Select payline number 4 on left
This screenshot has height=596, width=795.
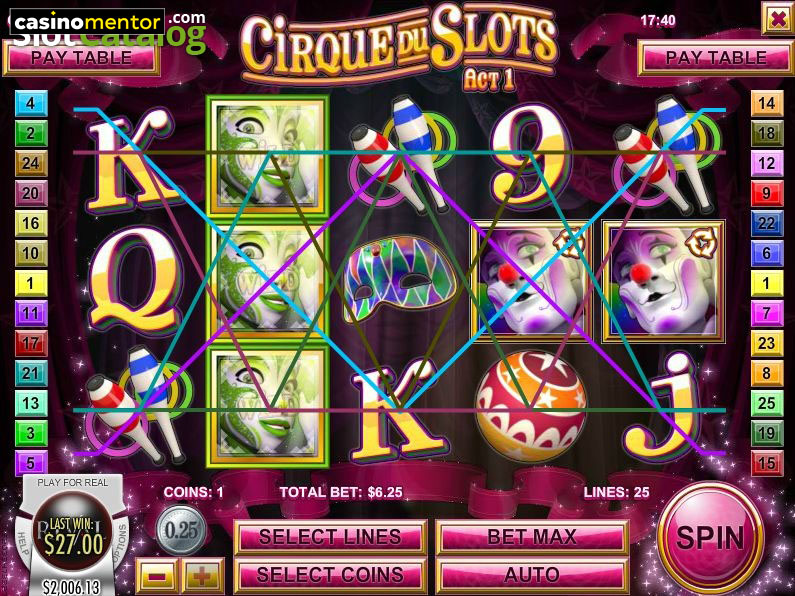[31, 103]
